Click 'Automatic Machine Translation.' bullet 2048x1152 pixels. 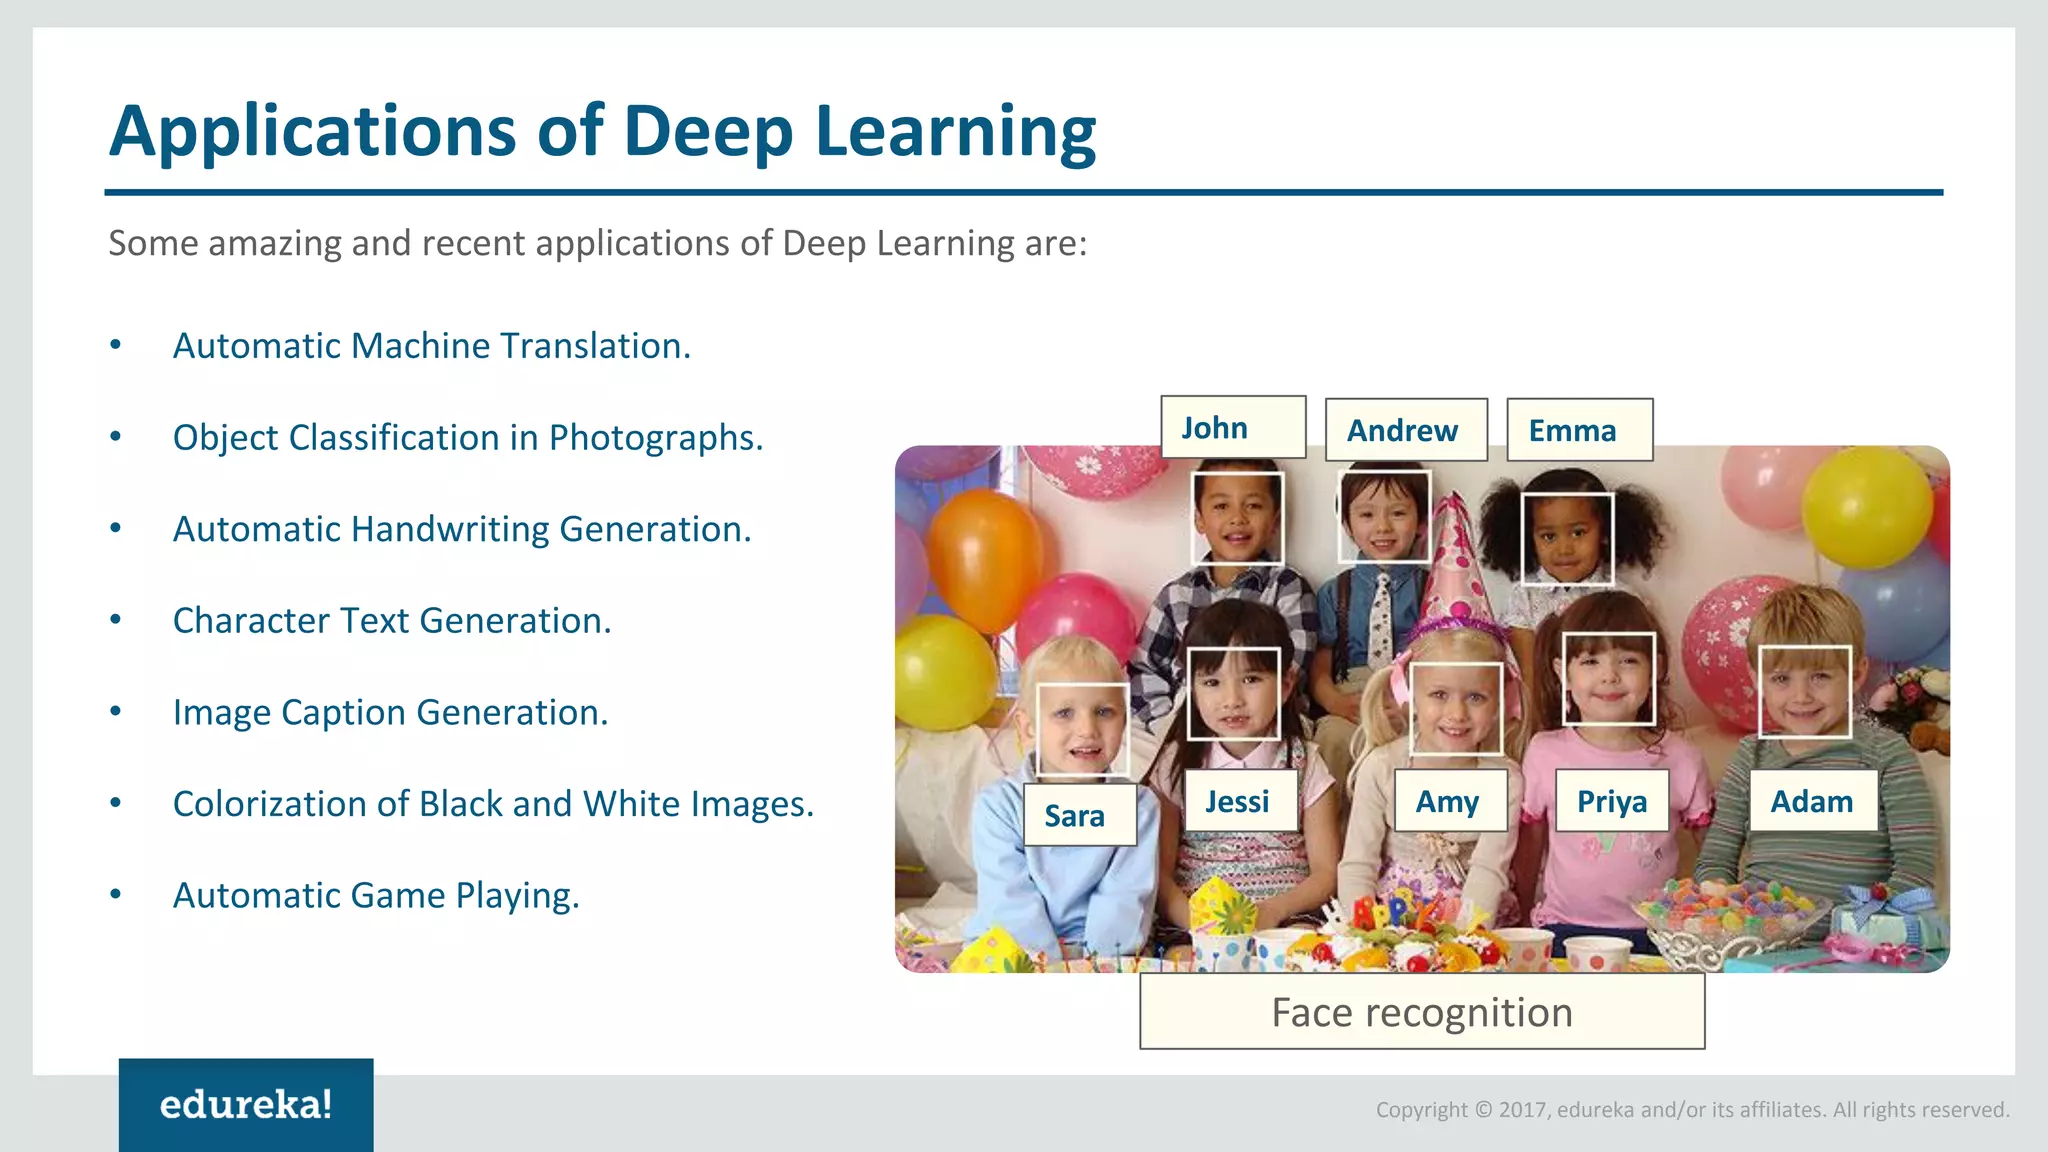coord(431,346)
